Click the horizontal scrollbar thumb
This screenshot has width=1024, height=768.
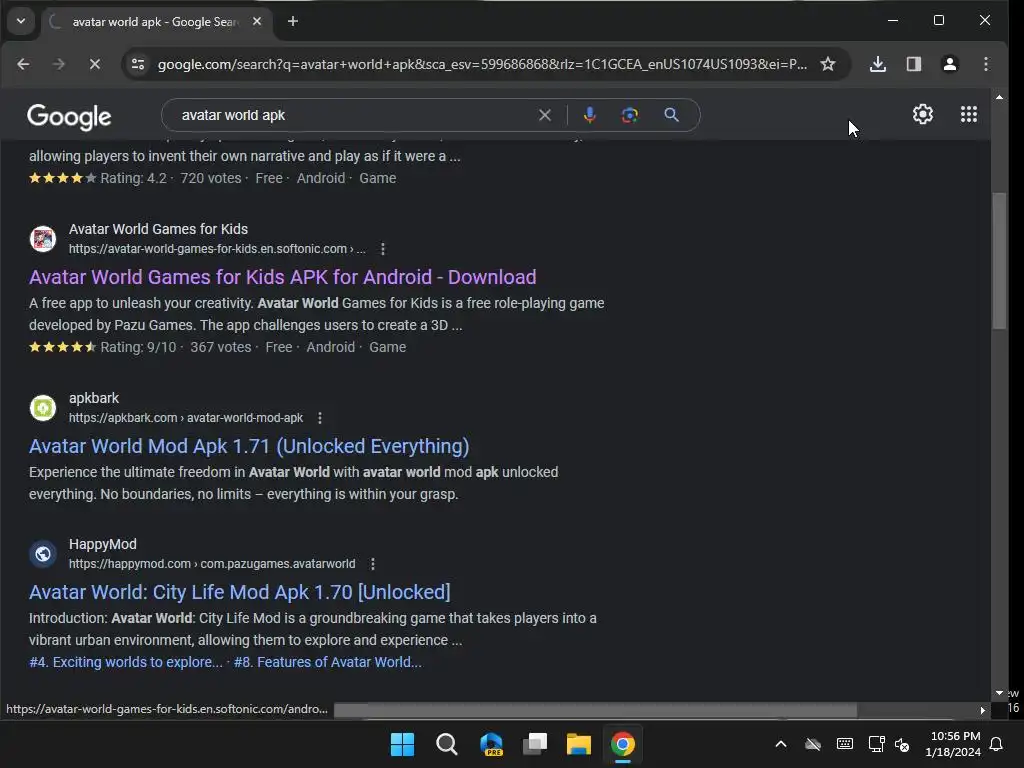595,710
